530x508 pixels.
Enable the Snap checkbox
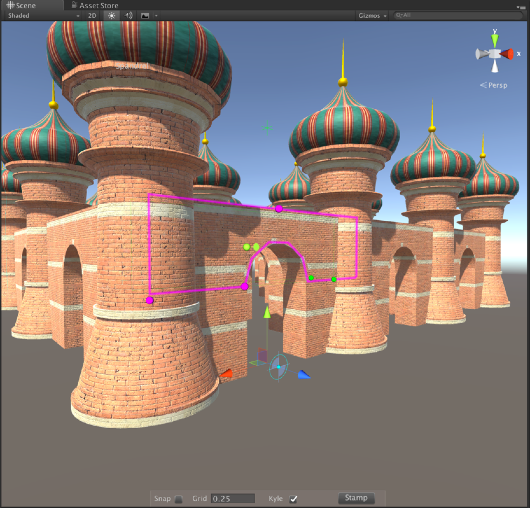(179, 499)
